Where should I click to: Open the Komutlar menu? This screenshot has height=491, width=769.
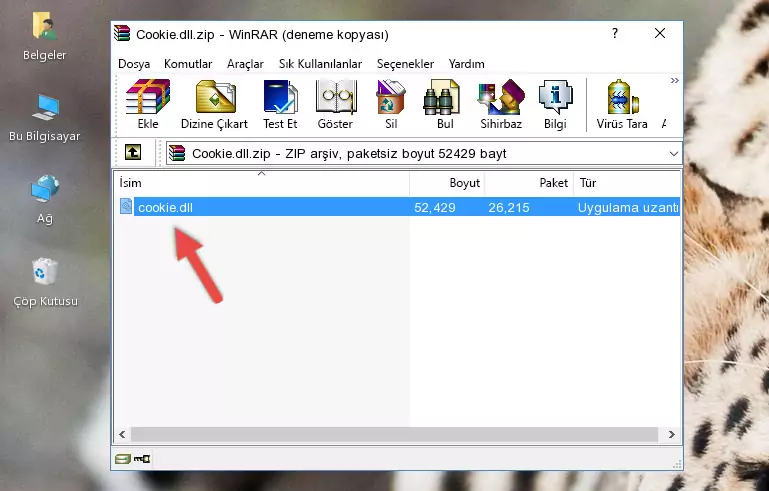coord(188,64)
